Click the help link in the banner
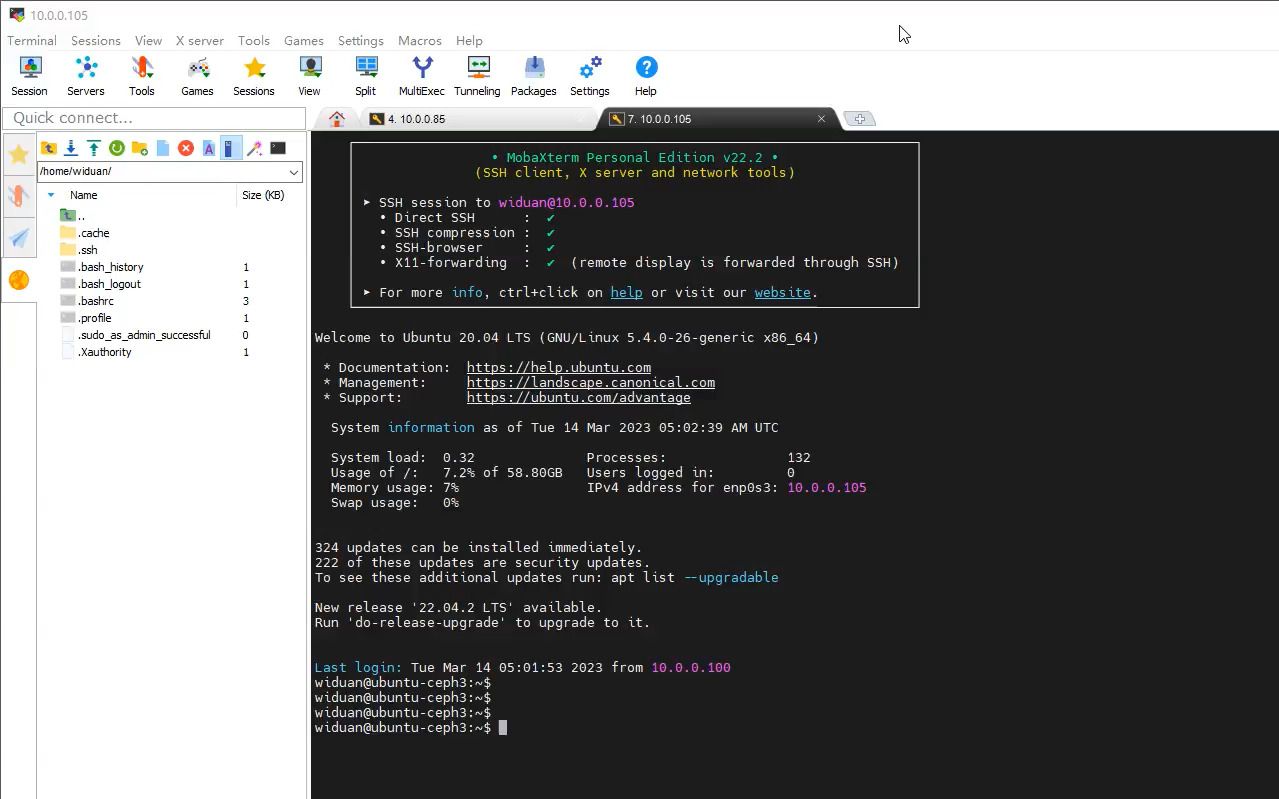The width and height of the screenshot is (1279, 799). coord(627,293)
